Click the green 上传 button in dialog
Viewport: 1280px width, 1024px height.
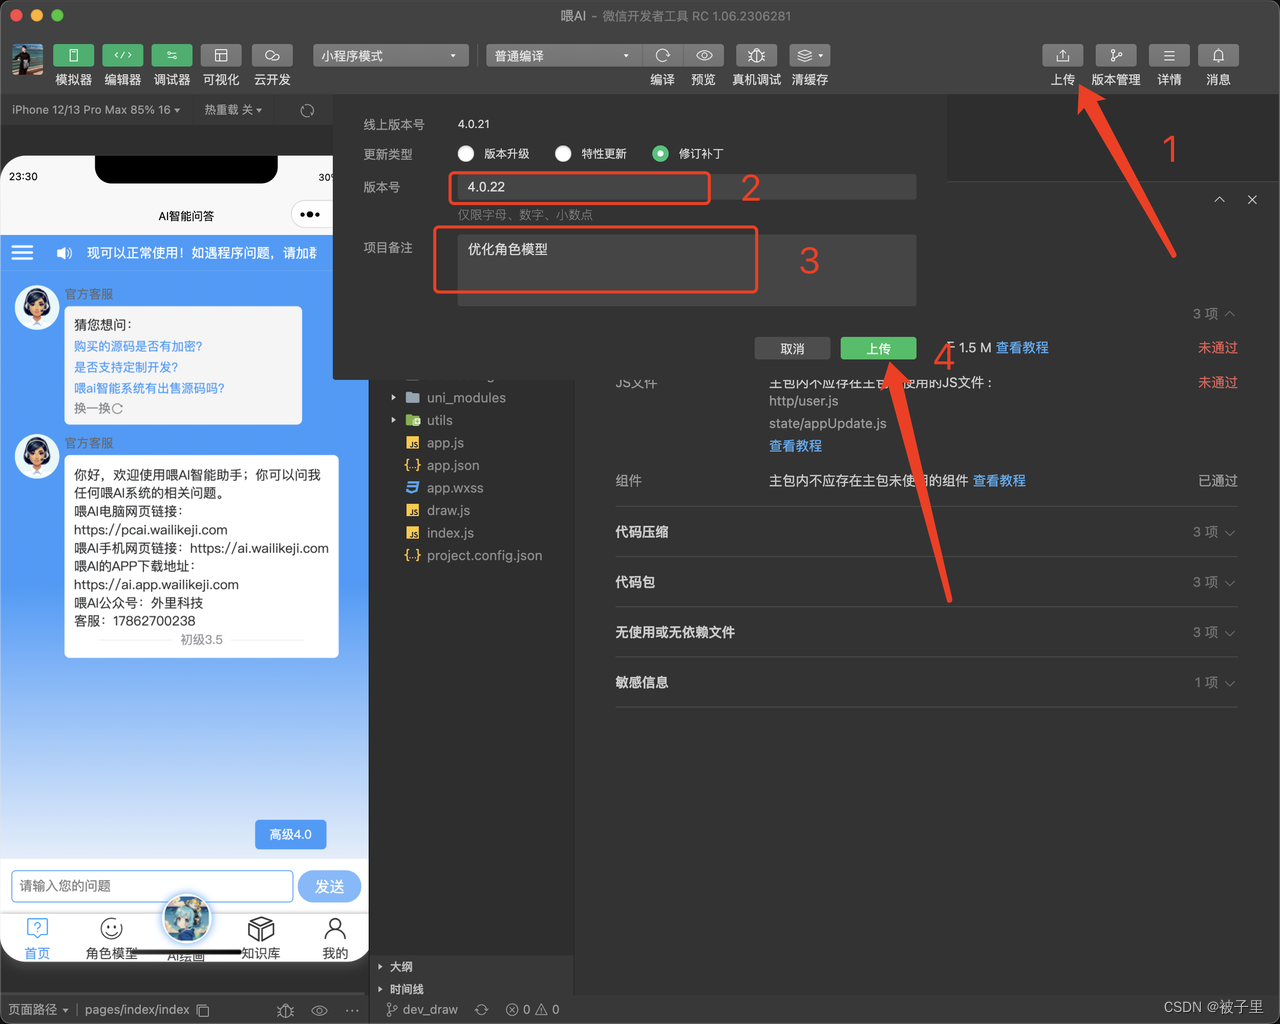(x=878, y=348)
